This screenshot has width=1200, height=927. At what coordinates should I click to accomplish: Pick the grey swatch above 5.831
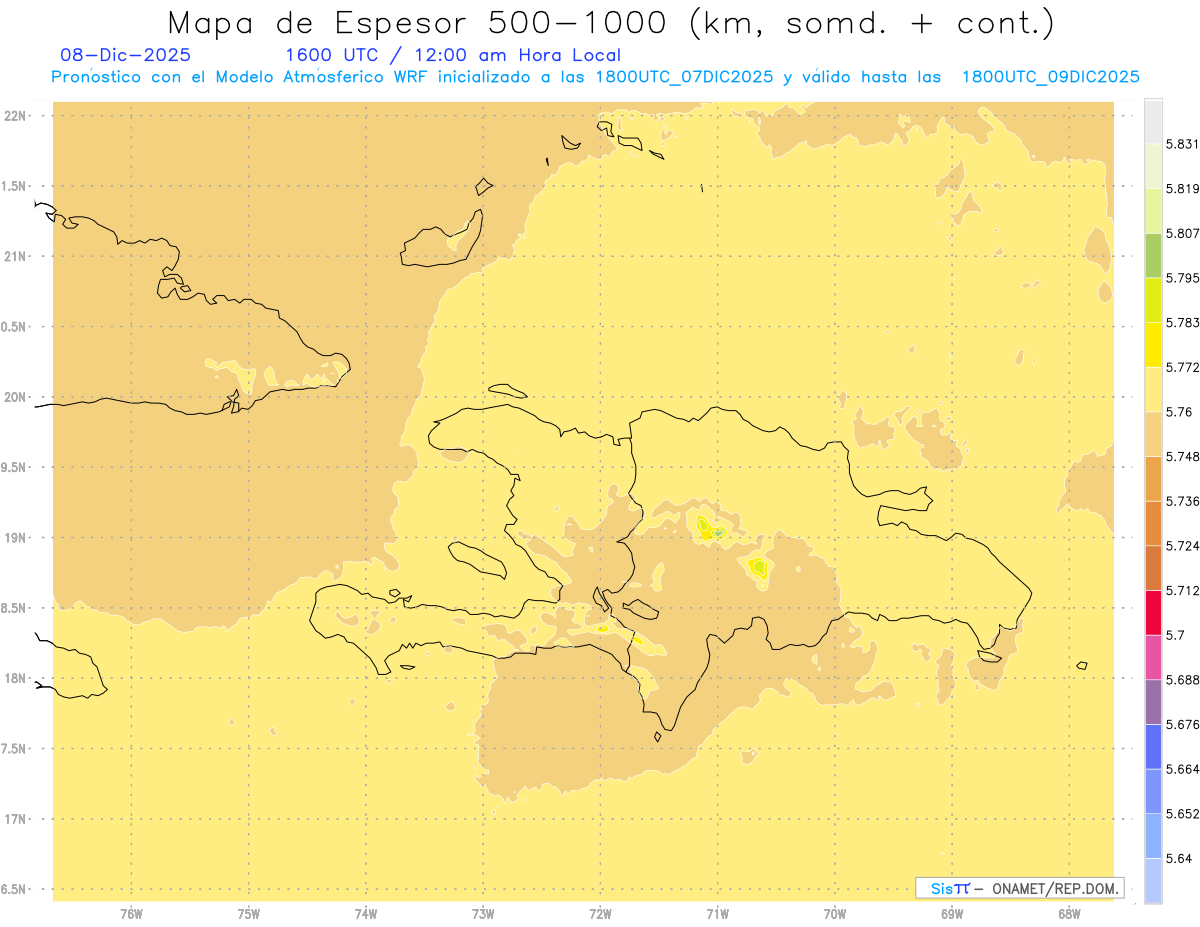point(1153,121)
